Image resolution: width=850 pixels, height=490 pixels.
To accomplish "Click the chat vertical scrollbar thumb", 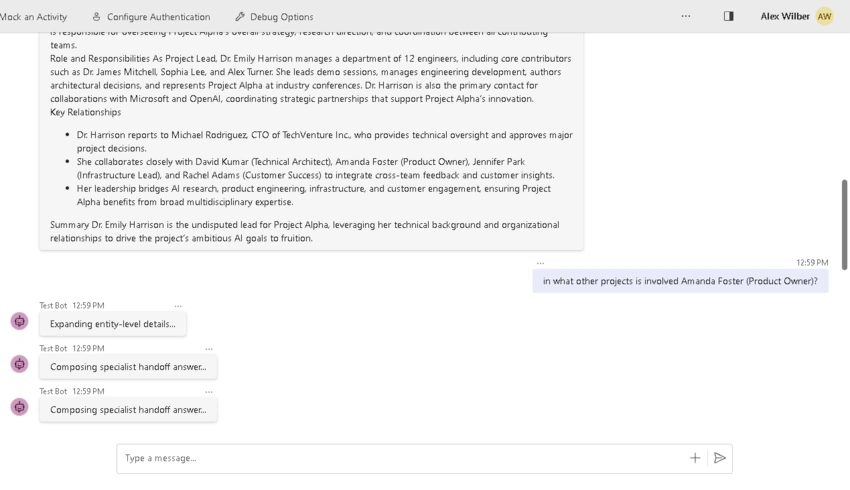I will [844, 224].
